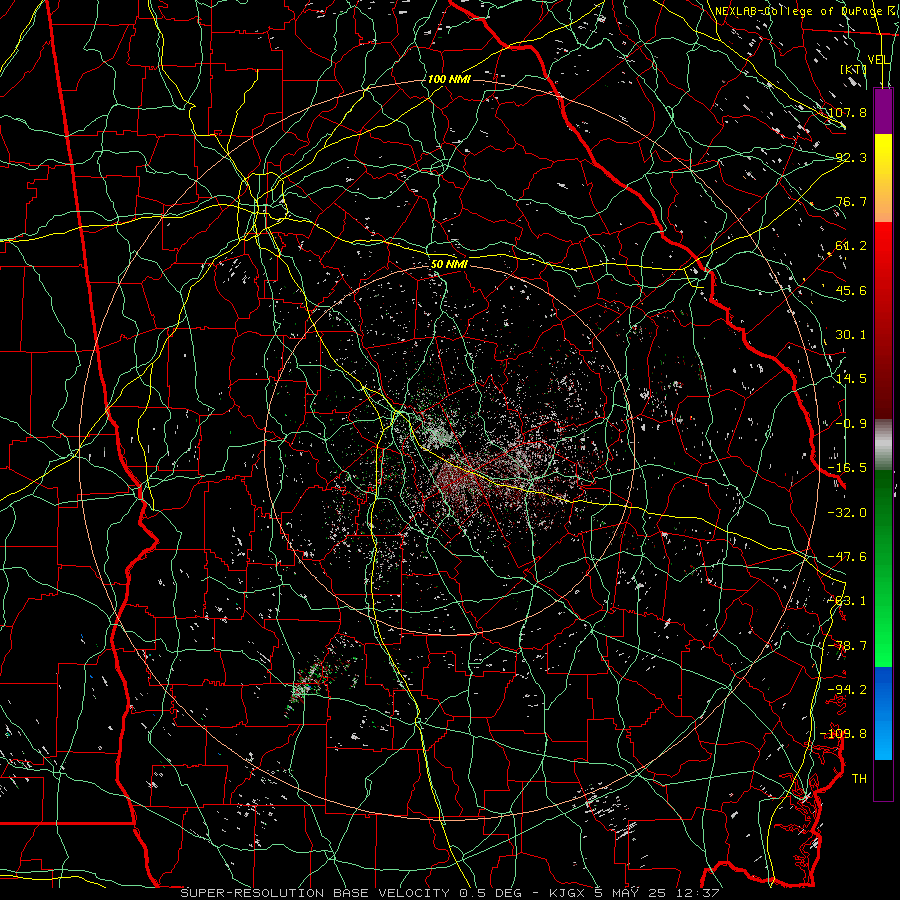Click the -32.0 legend value
The width and height of the screenshot is (900, 900).
[848, 513]
